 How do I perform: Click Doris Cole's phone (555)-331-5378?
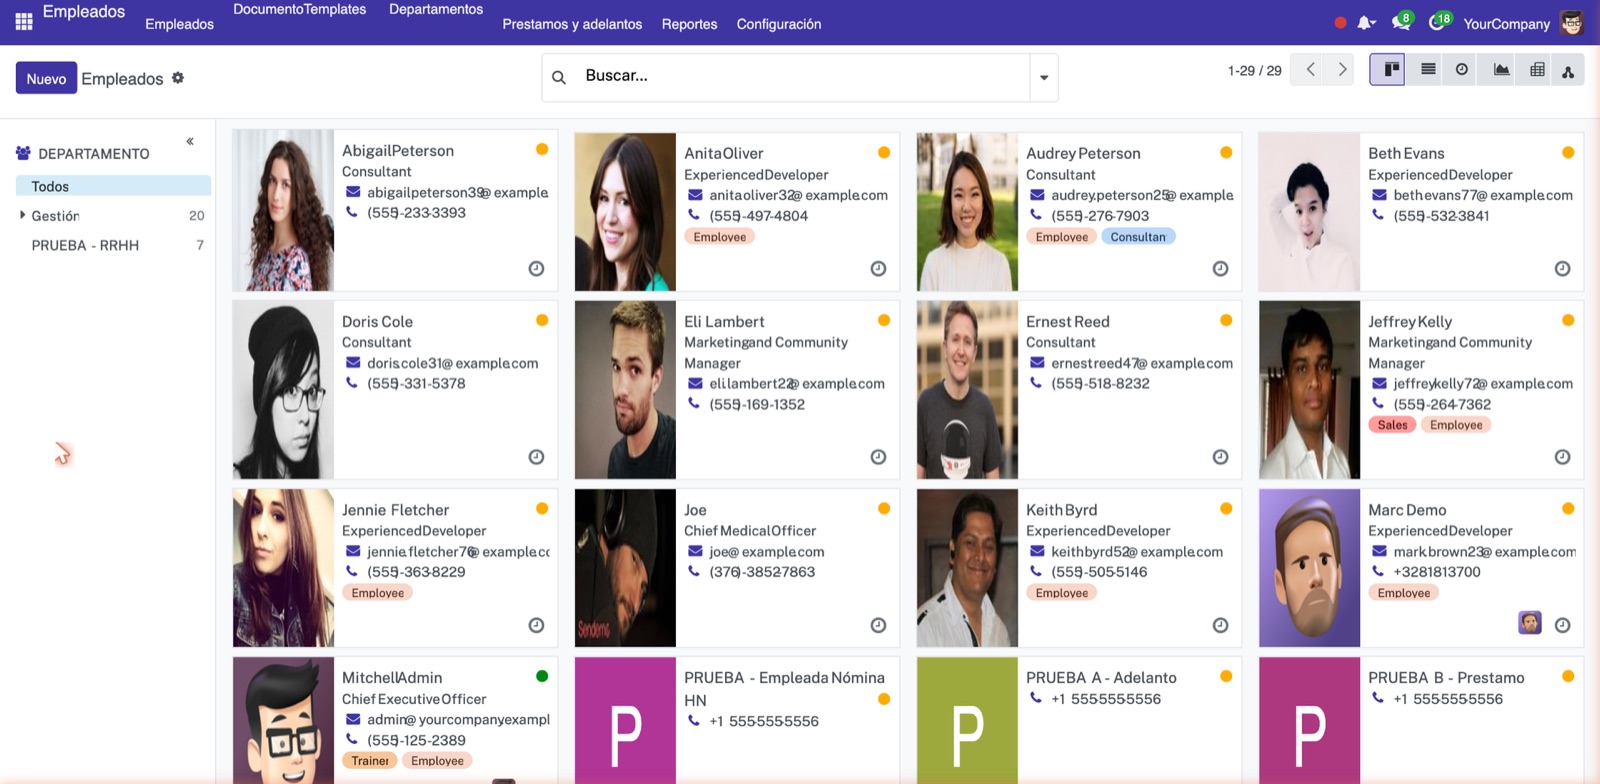point(416,383)
